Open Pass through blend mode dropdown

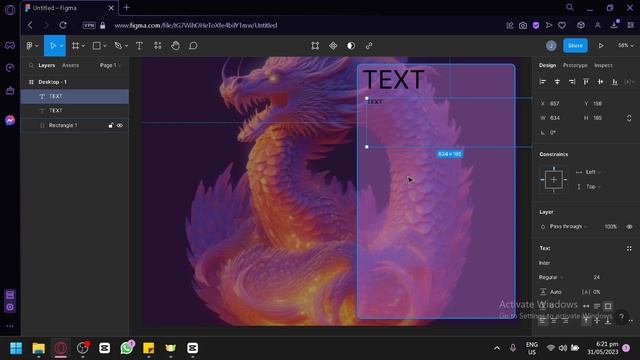pyautogui.click(x=568, y=227)
